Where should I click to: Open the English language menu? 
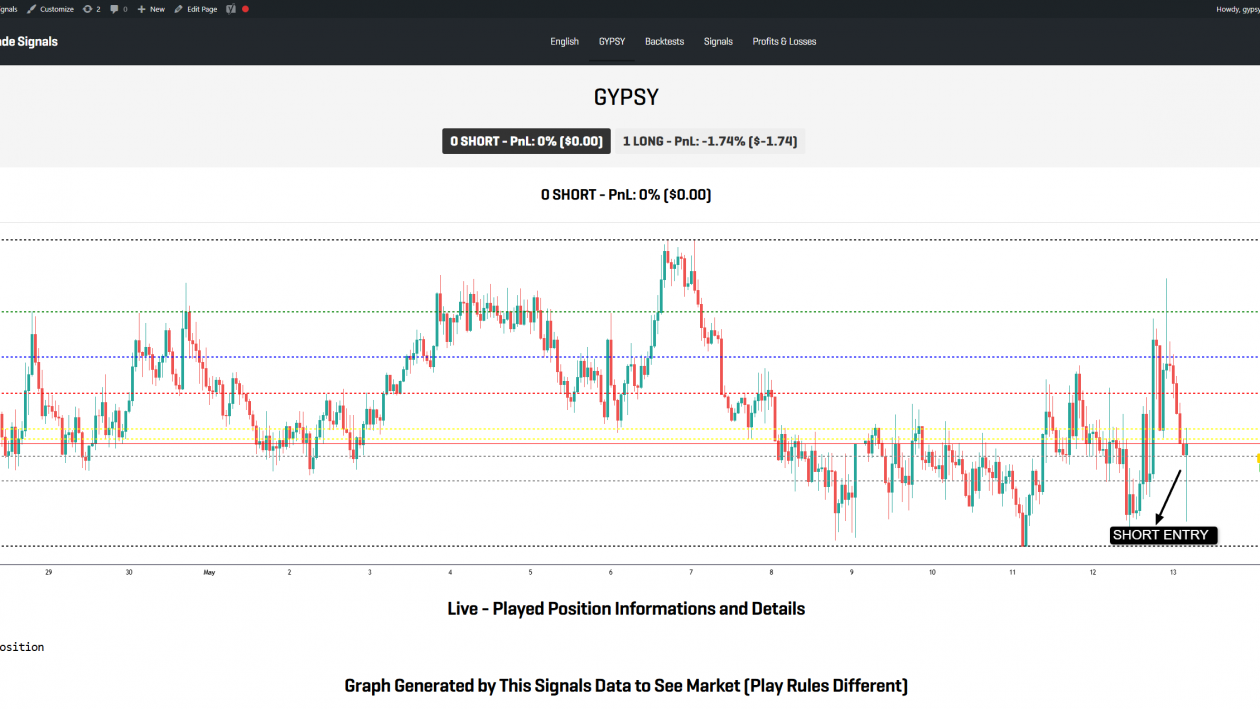[564, 42]
